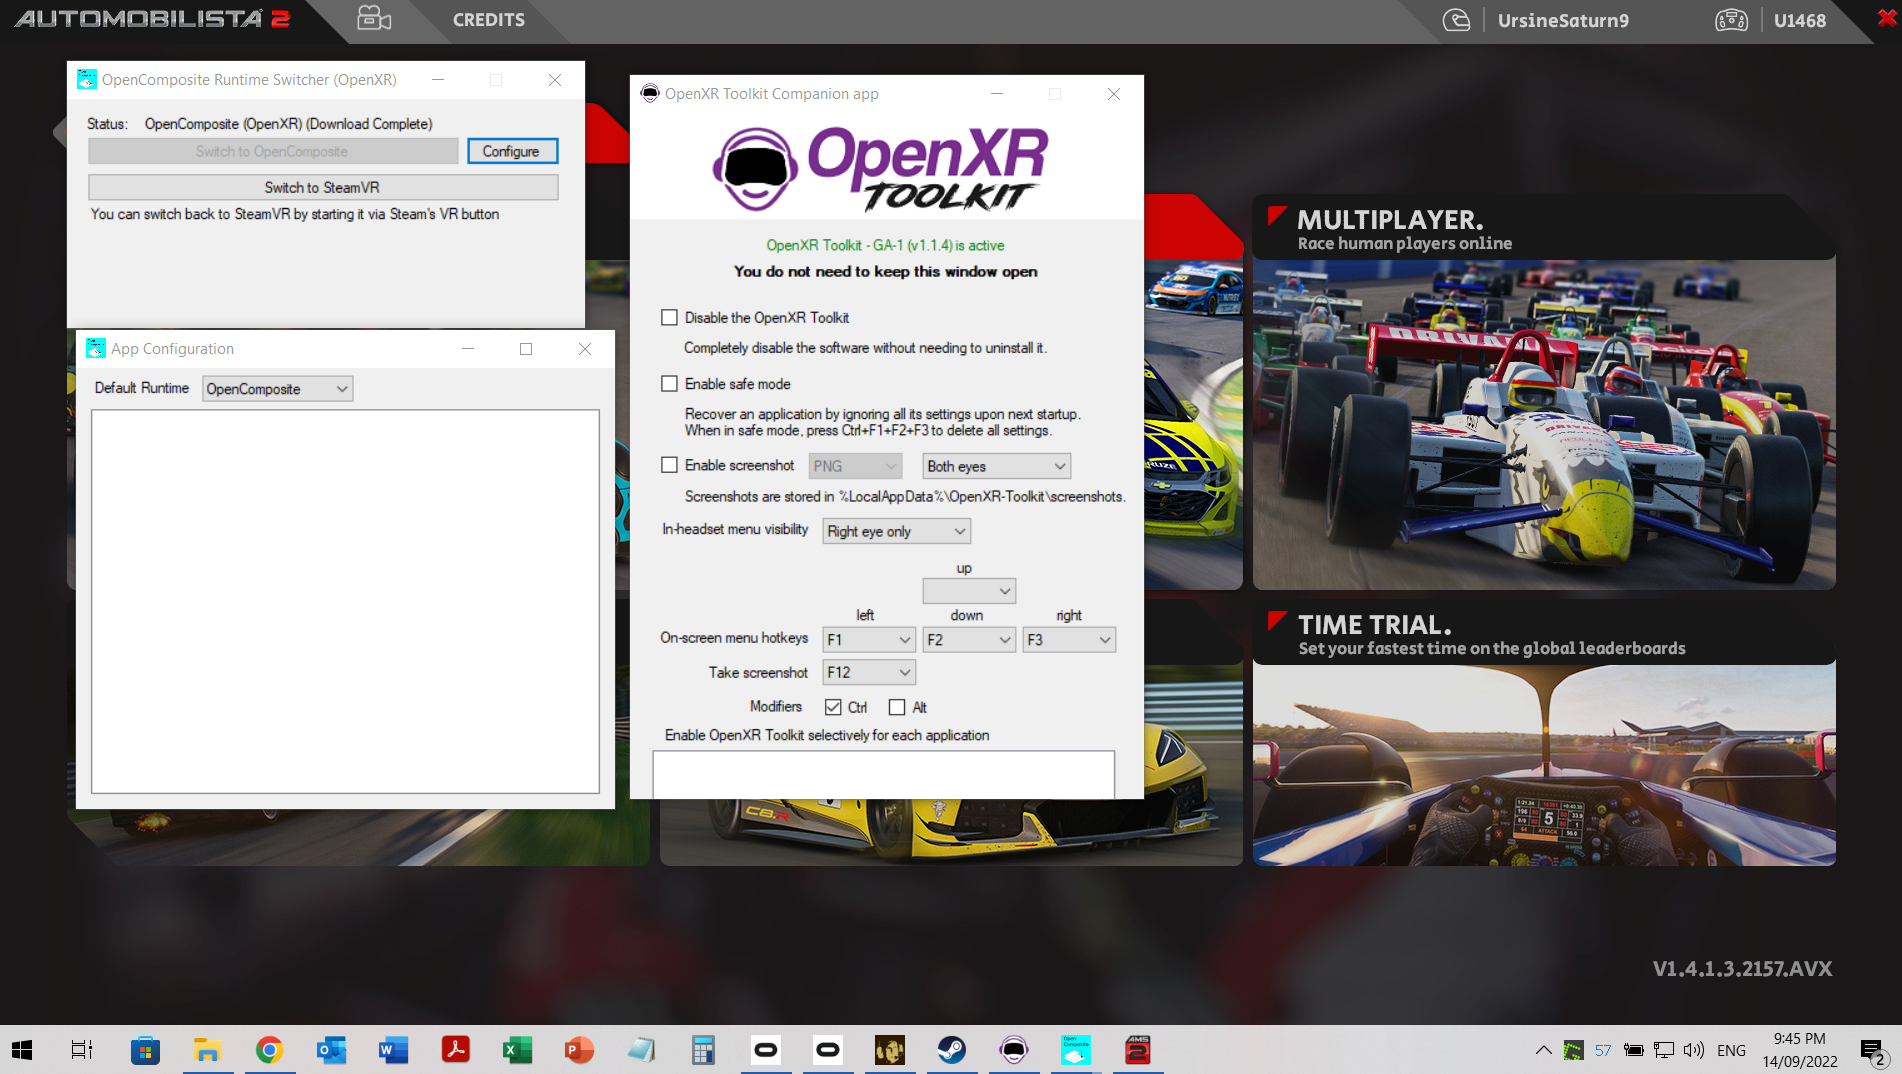Open the In-headset menu visibility dropdown
Image resolution: width=1902 pixels, height=1074 pixels.
[x=896, y=531]
